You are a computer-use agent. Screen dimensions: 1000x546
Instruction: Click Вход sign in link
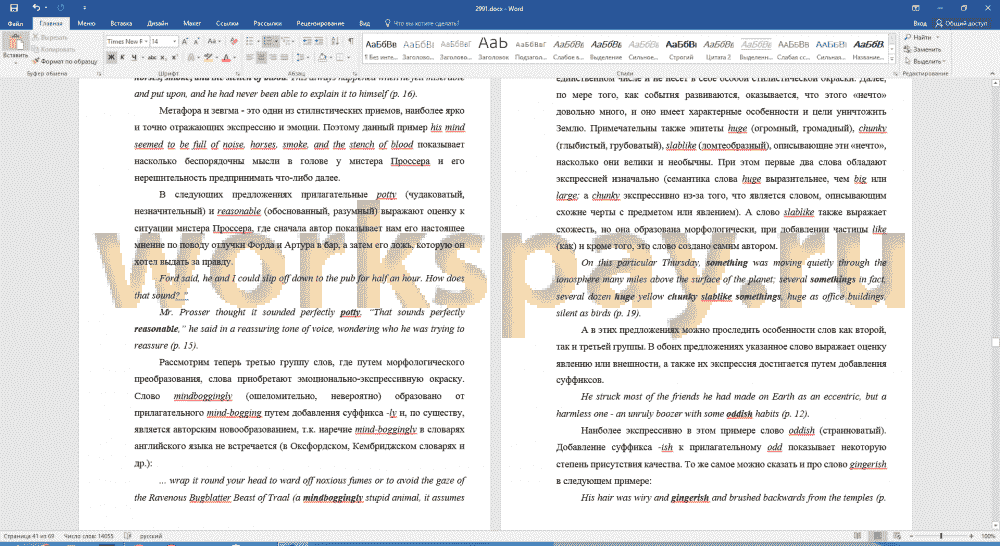920,24
